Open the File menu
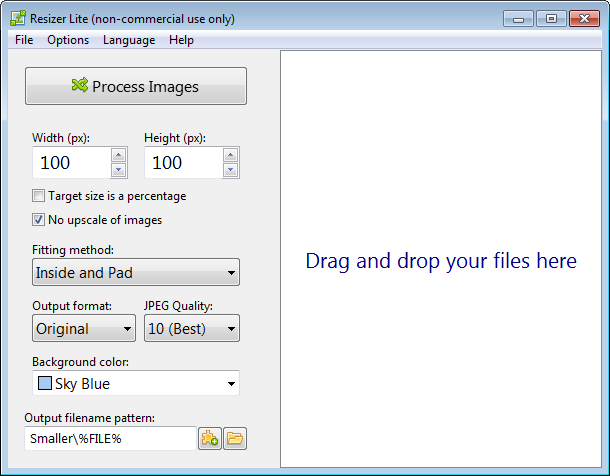 tap(24, 40)
